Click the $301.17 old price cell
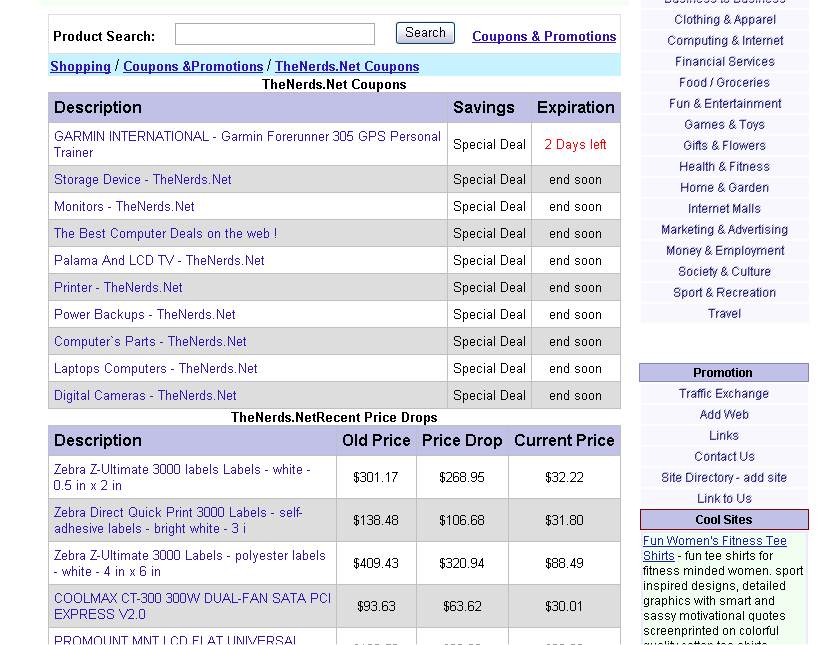 [x=376, y=478]
